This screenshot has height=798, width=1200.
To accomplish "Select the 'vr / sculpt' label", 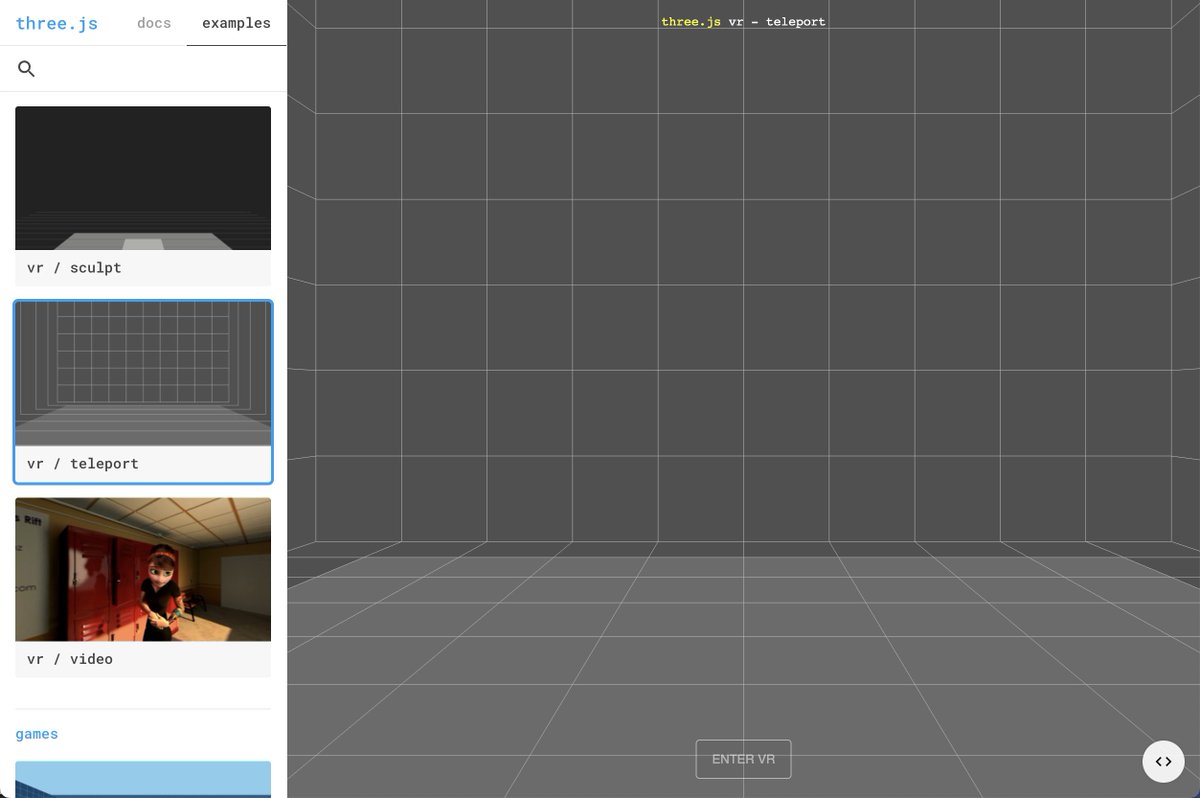I will click(74, 268).
